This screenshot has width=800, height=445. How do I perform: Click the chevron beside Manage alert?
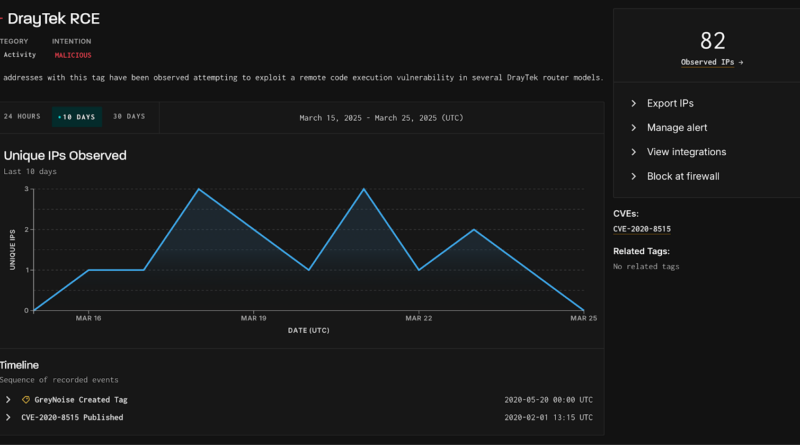(634, 128)
